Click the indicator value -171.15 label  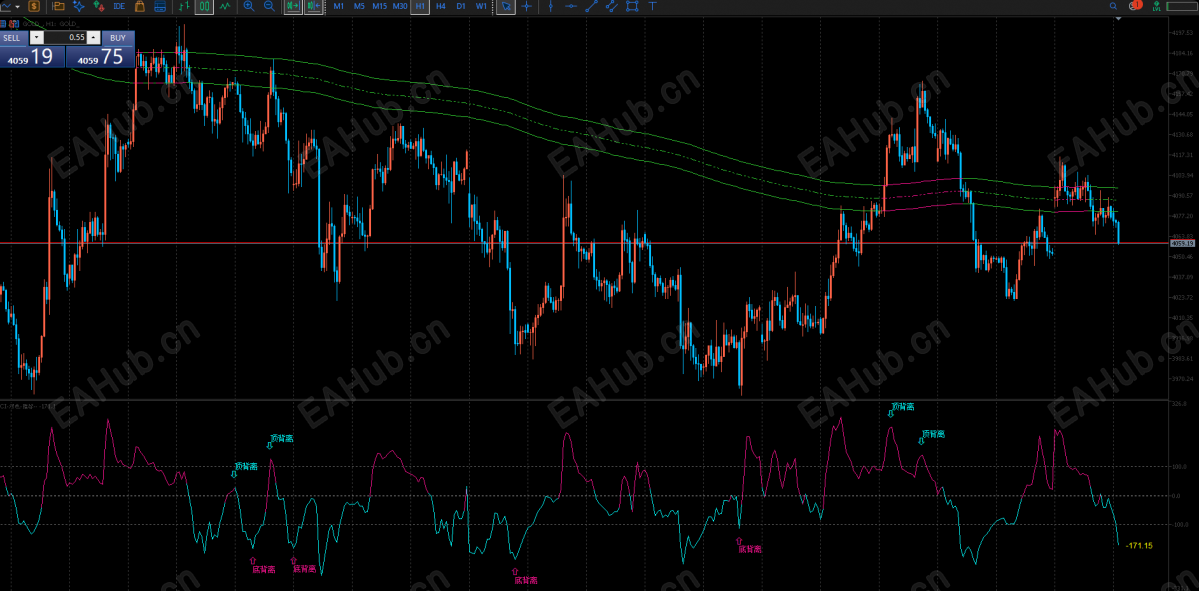pos(1139,546)
